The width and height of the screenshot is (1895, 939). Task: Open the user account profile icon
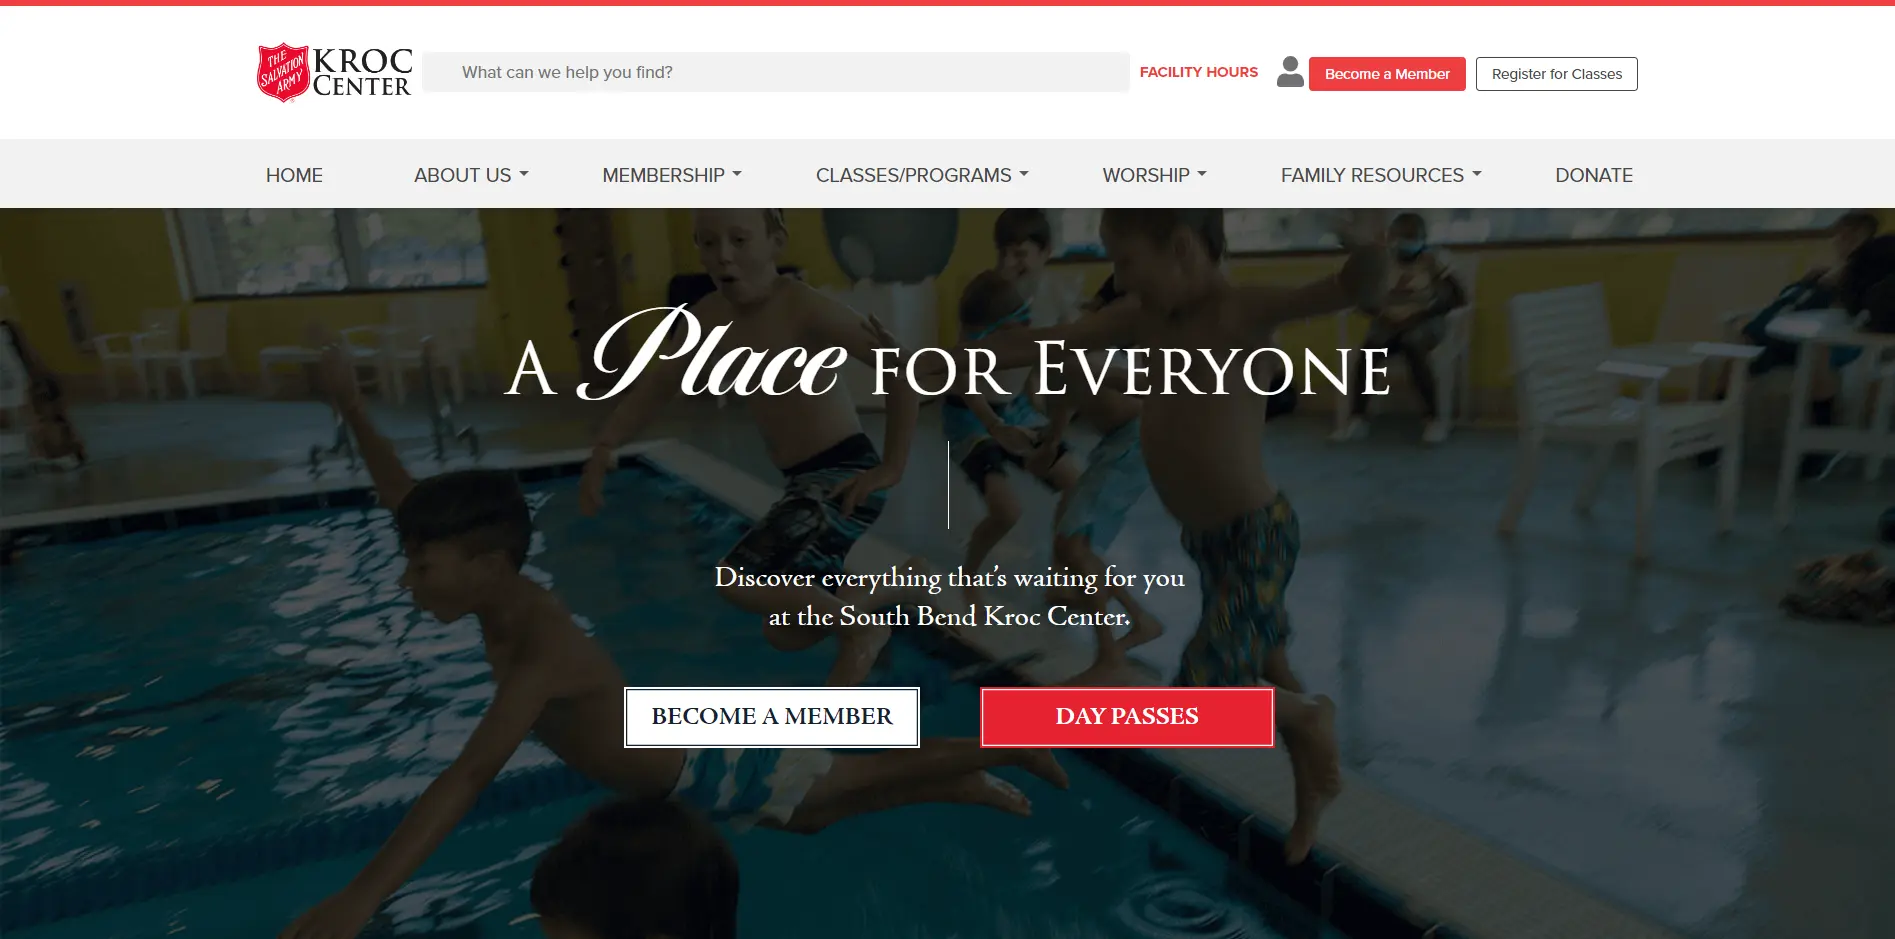click(x=1290, y=72)
